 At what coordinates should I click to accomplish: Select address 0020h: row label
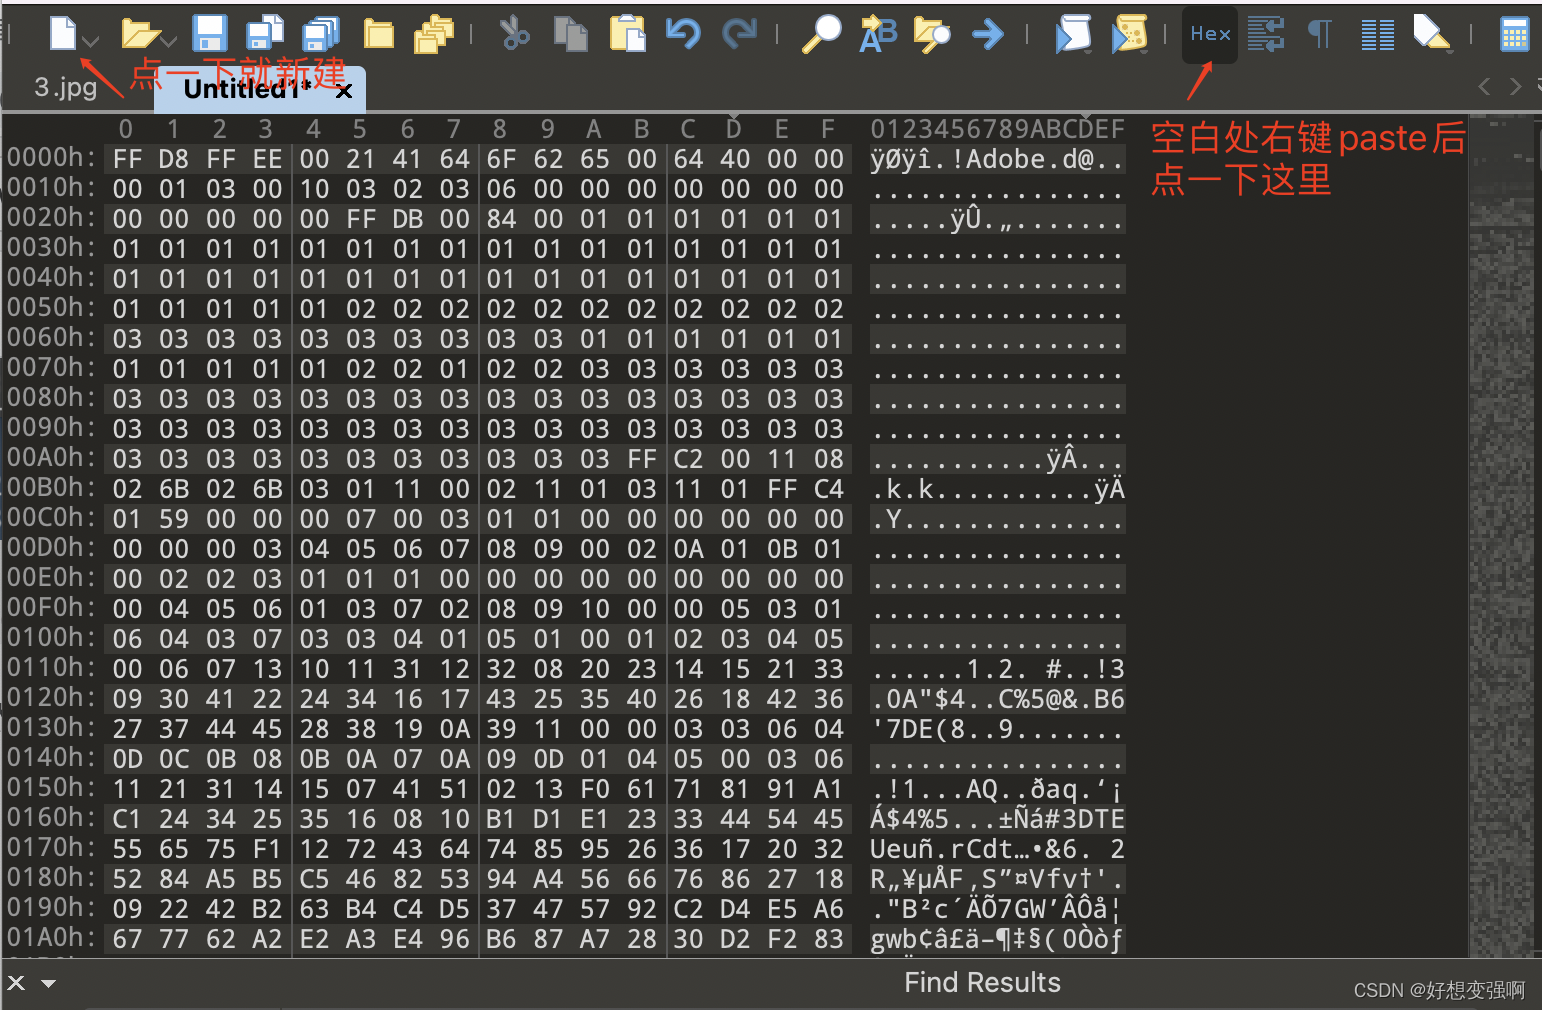pos(52,218)
